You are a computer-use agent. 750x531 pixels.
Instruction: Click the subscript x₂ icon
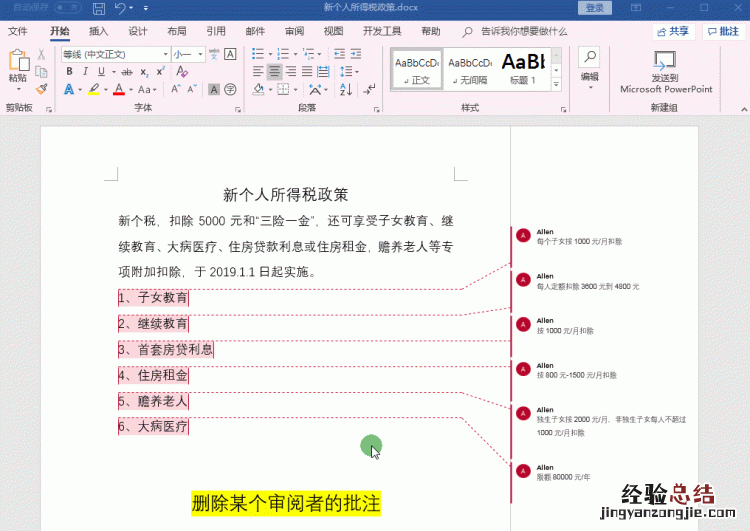[x=143, y=72]
